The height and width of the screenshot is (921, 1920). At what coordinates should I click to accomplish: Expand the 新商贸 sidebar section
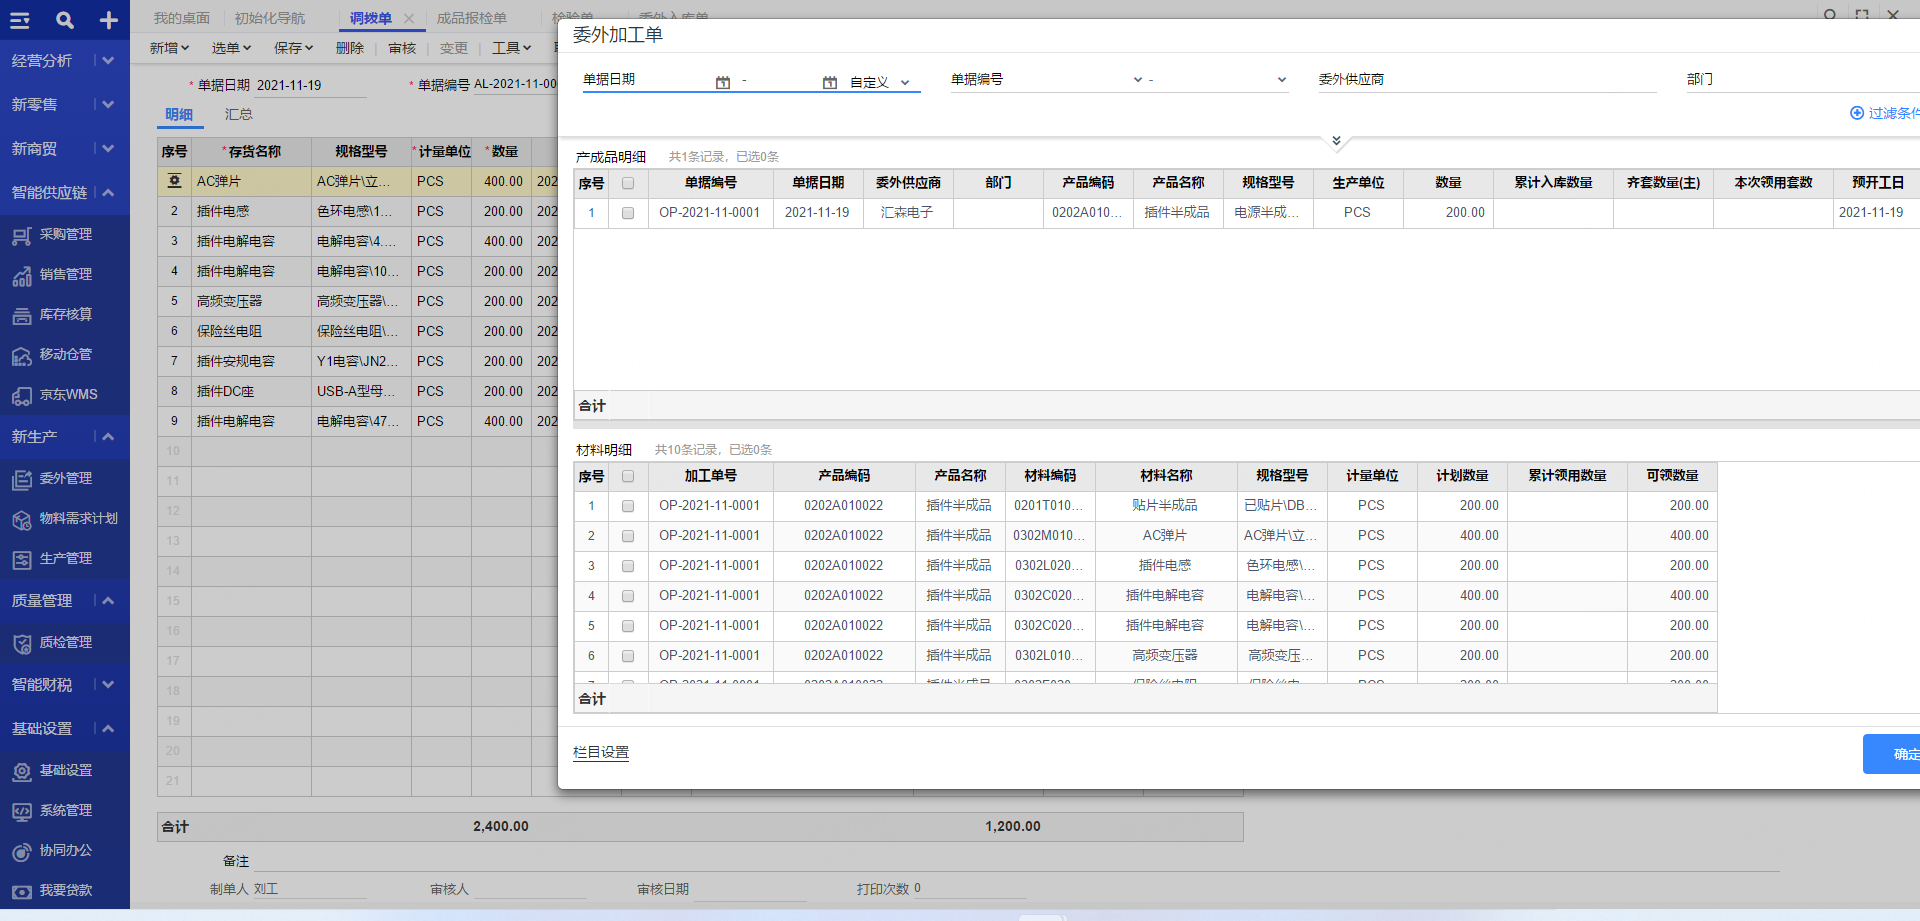coord(108,148)
